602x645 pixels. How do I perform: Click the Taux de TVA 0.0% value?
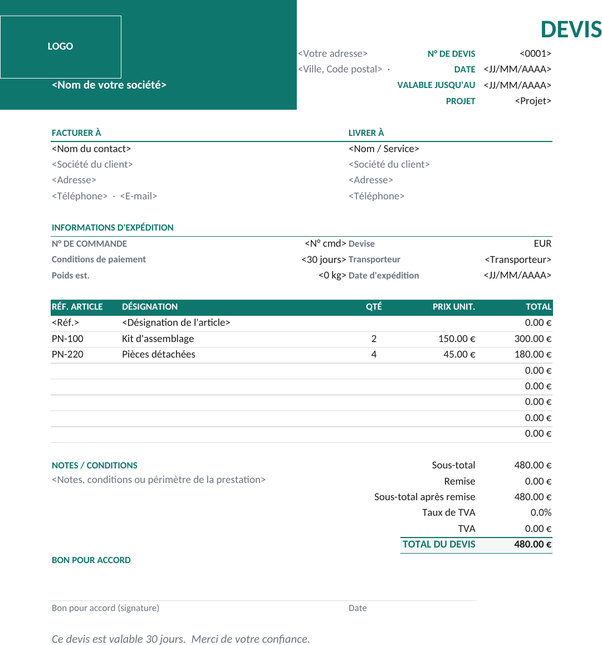(541, 513)
